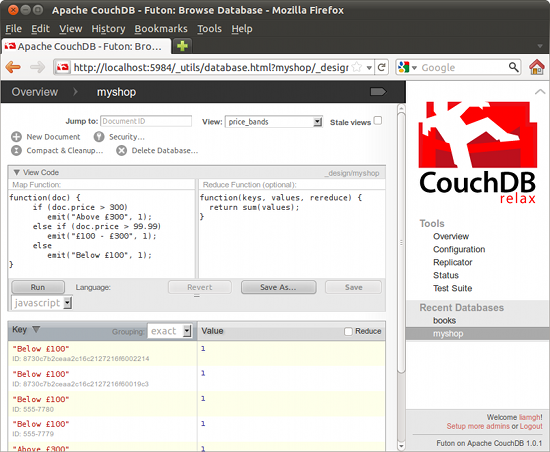
Task: Click the vertical scrollbar of main pane
Action: 402,242
